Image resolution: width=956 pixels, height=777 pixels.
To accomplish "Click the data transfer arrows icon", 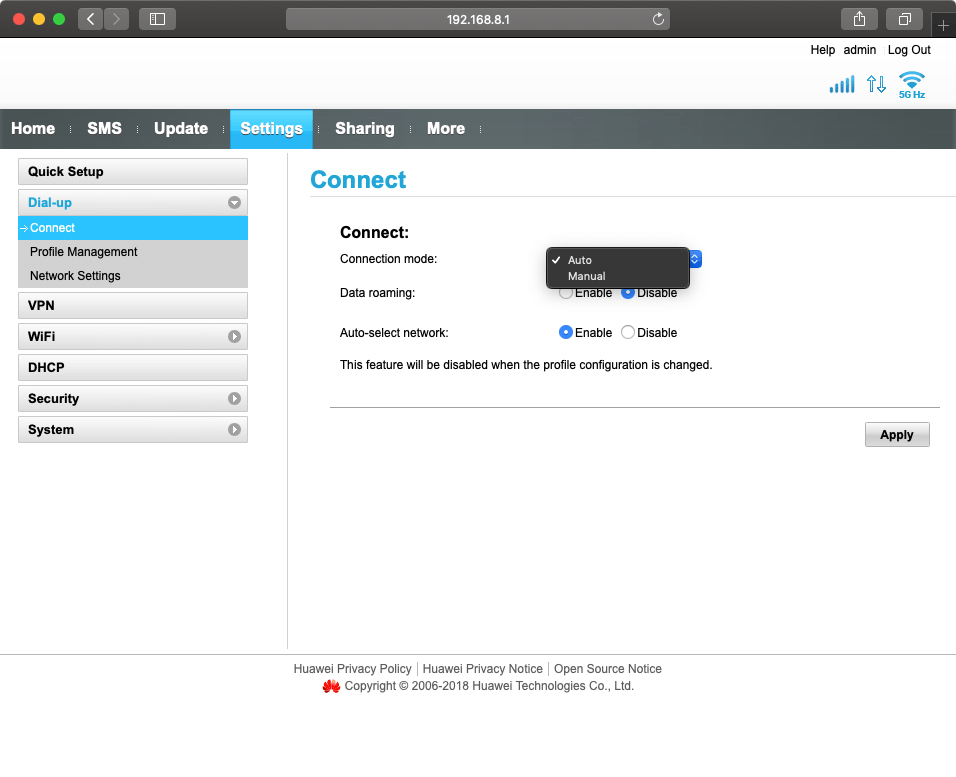I will pyautogui.click(x=876, y=84).
